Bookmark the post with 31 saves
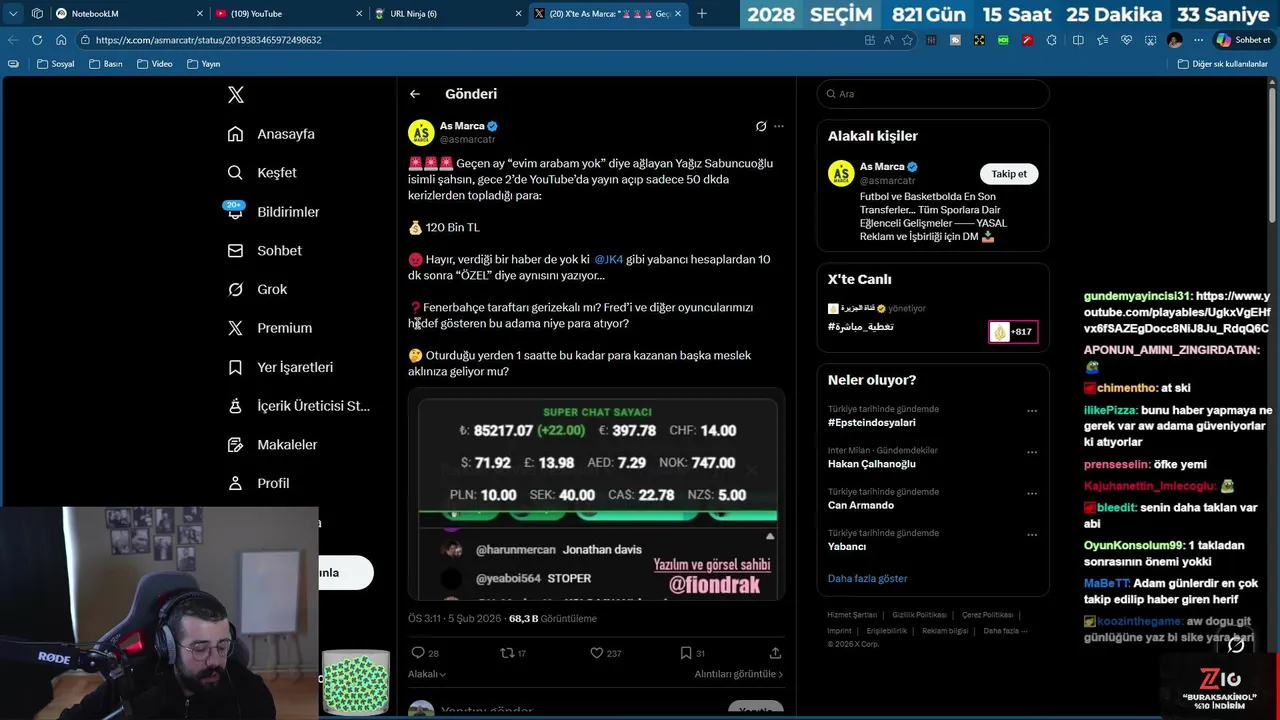1280x720 pixels. point(692,653)
